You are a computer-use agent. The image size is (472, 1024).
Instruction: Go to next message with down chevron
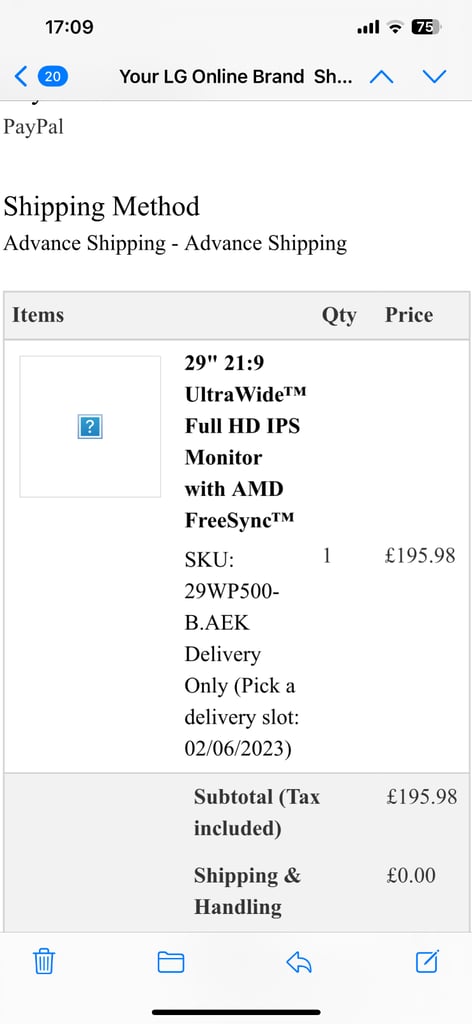(x=434, y=77)
